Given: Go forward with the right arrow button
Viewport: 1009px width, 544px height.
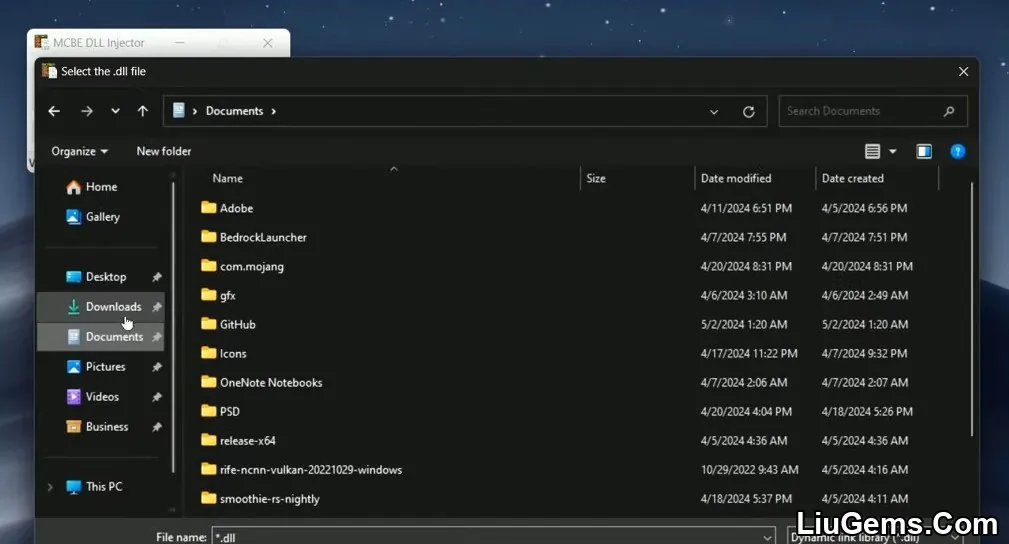Looking at the screenshot, I should pyautogui.click(x=87, y=111).
